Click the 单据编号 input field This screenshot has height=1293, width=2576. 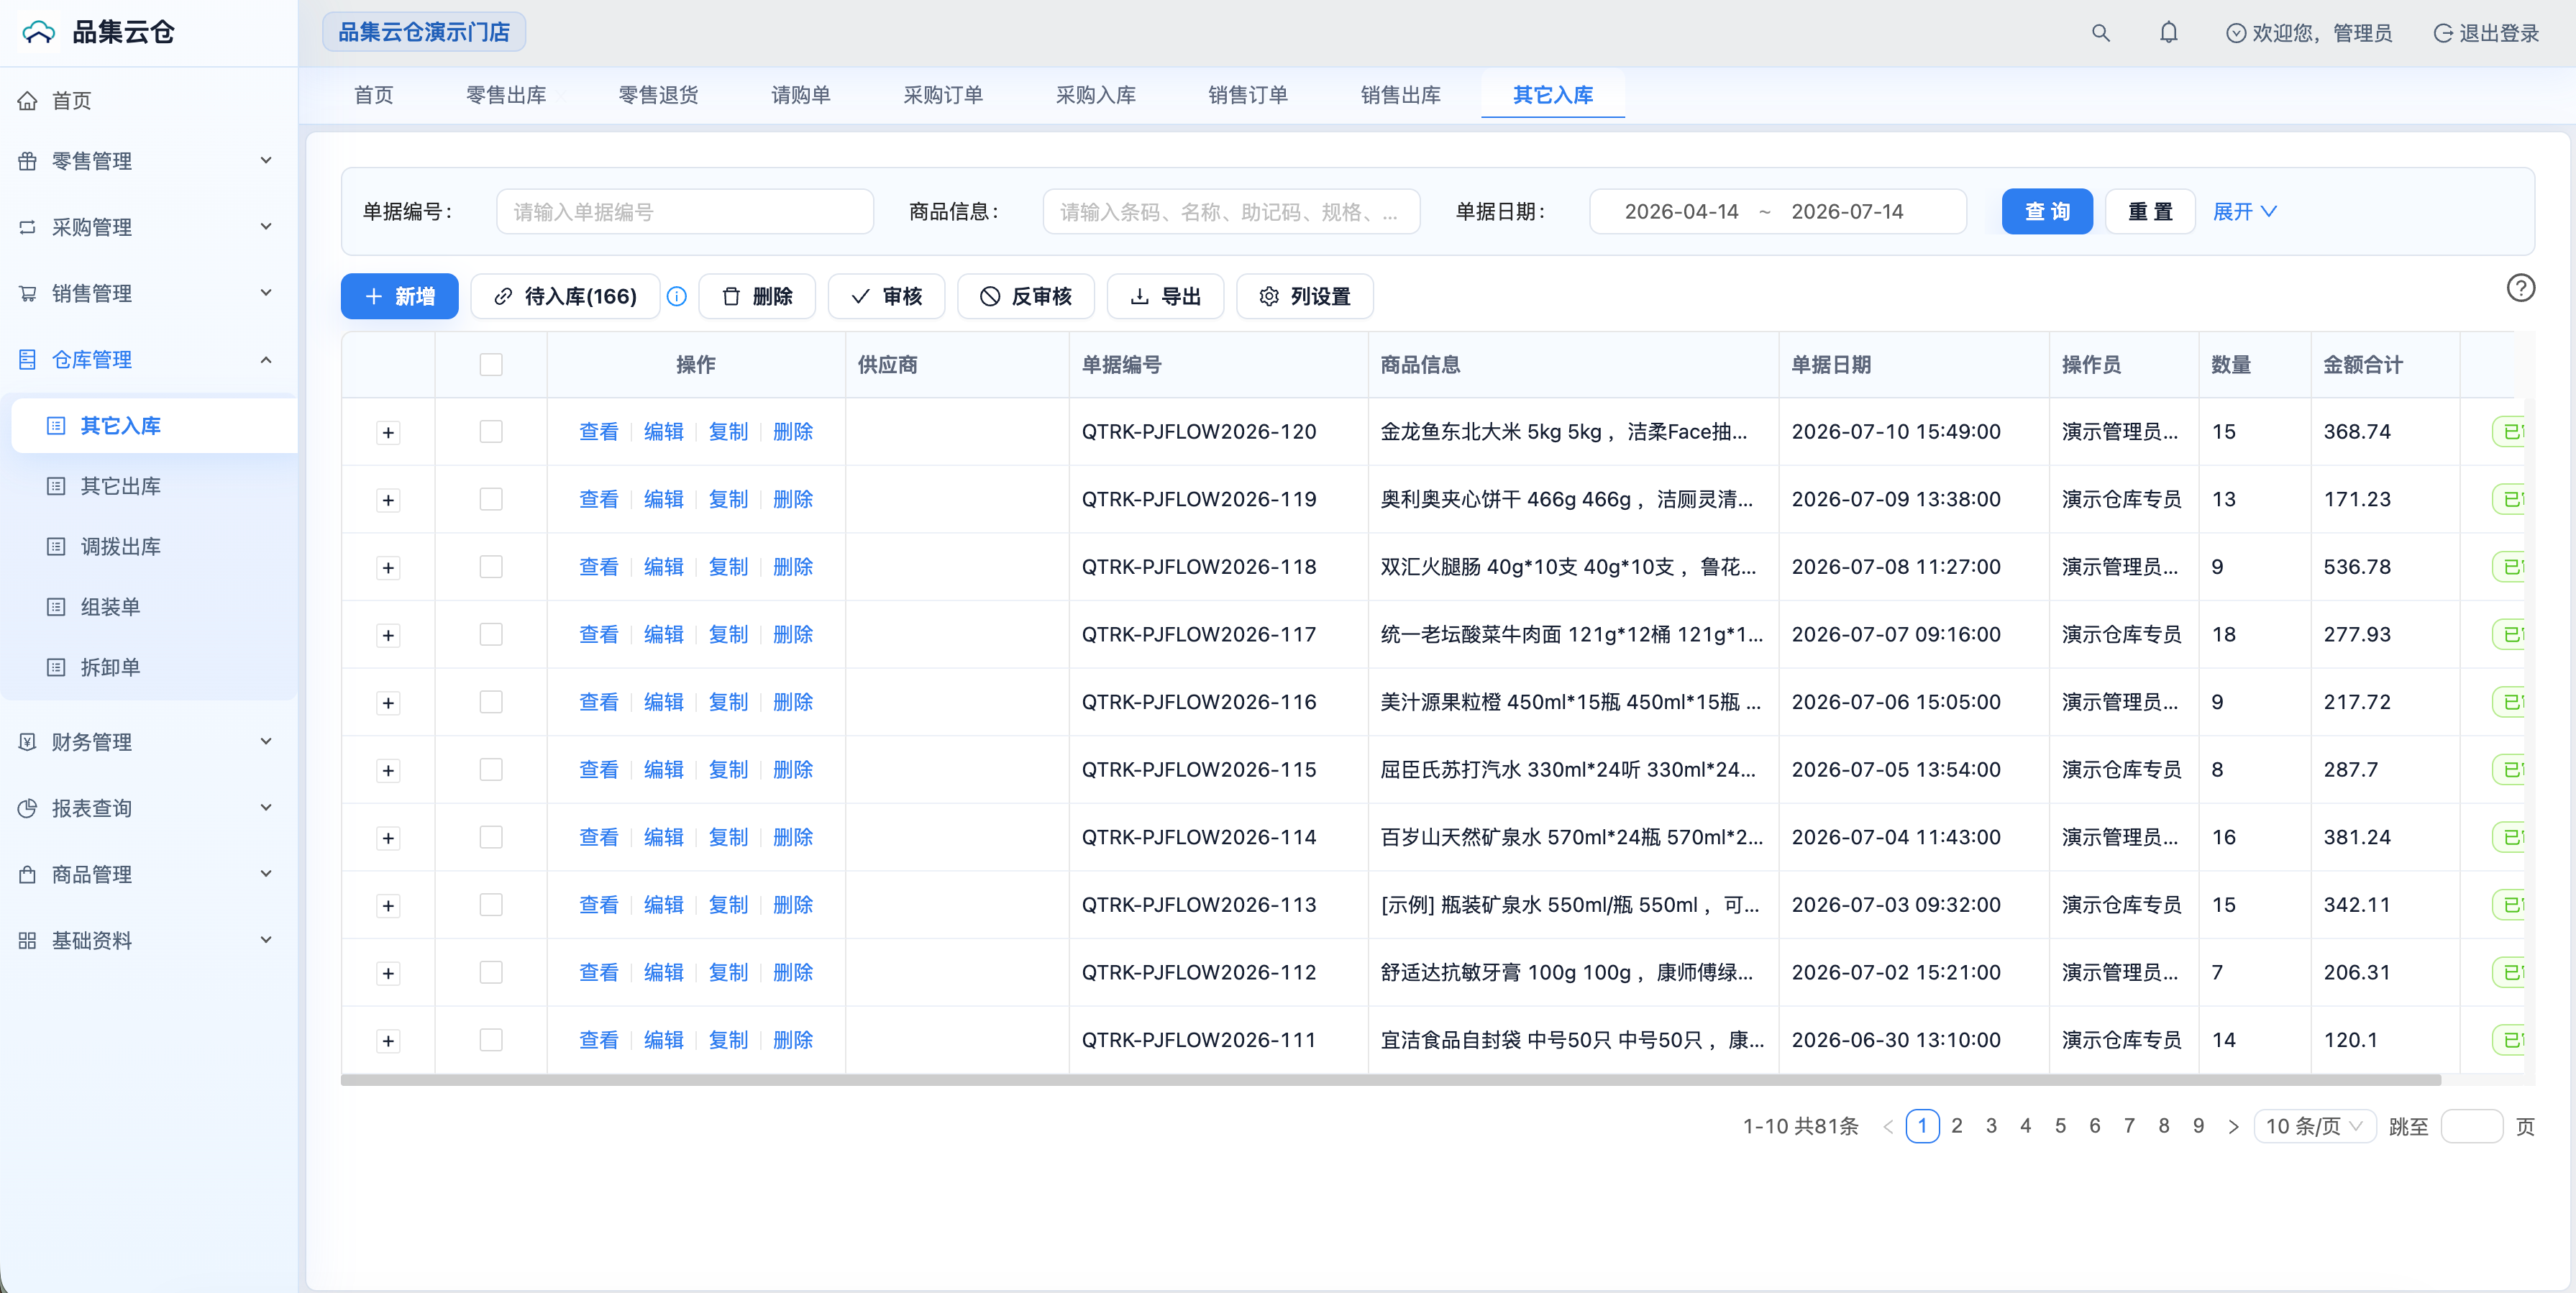[685, 211]
